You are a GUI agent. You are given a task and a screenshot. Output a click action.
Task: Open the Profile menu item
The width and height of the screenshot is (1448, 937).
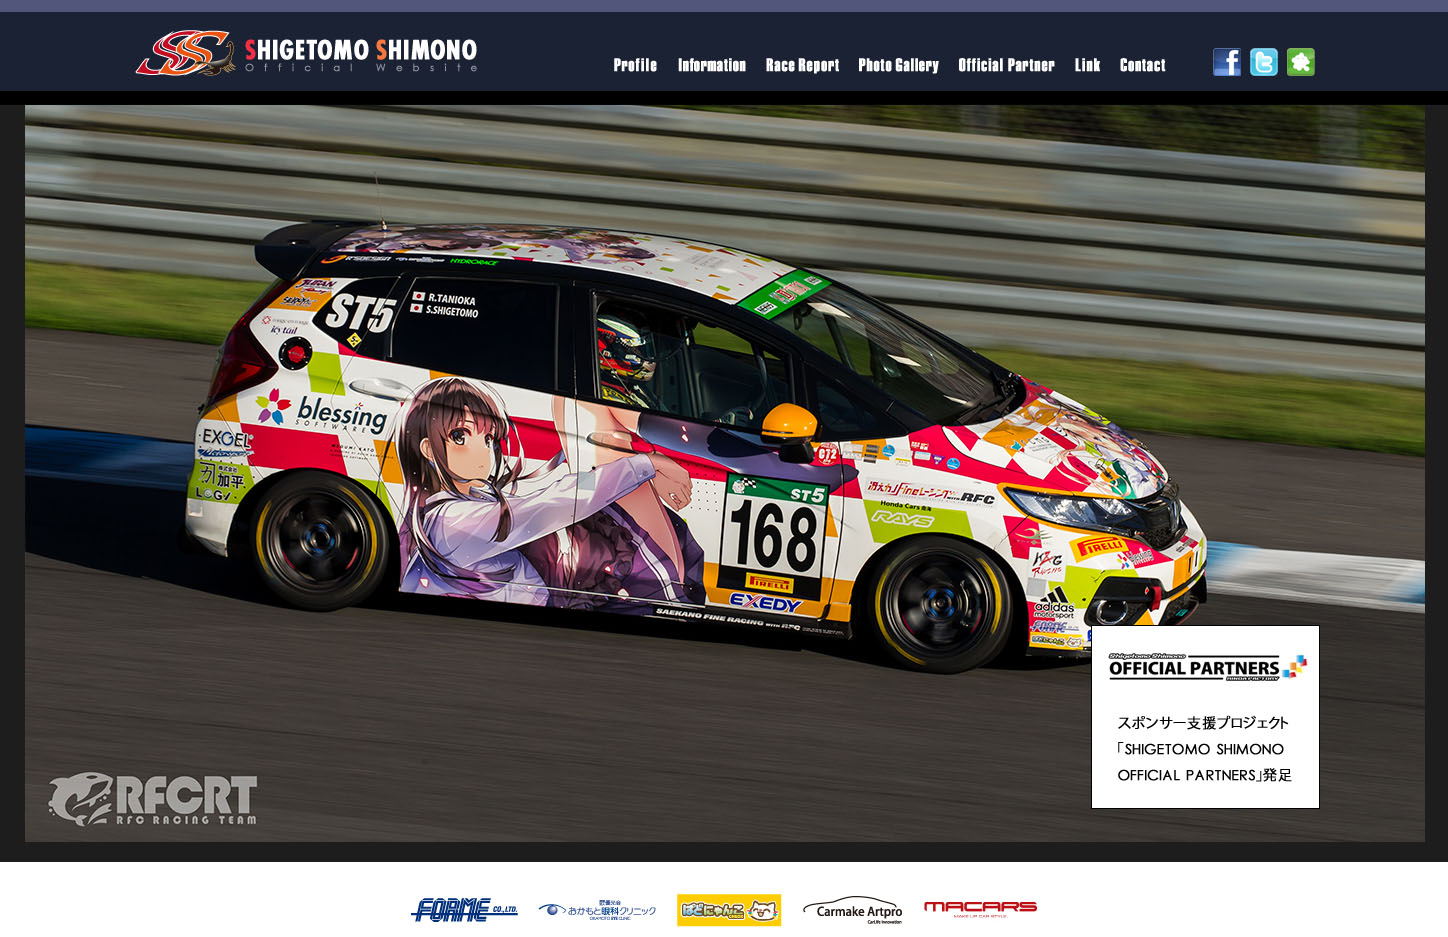point(635,65)
